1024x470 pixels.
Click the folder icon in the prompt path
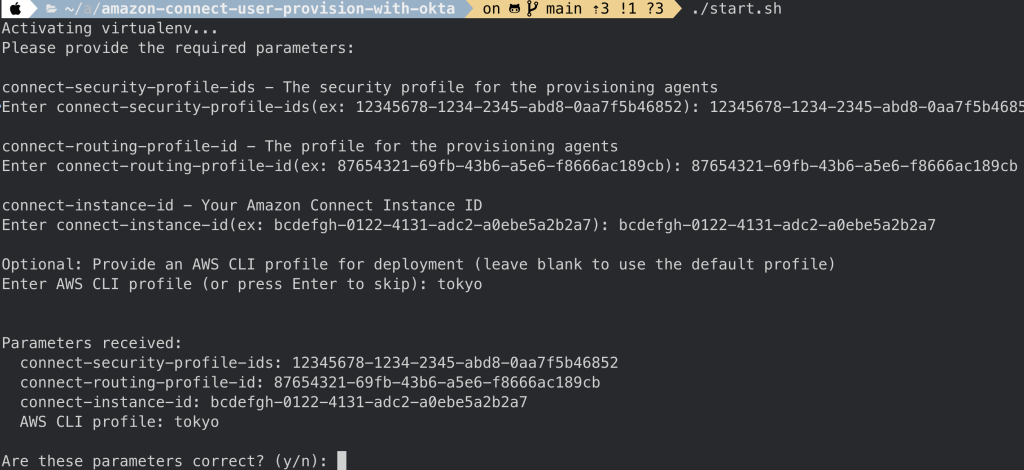52,9
